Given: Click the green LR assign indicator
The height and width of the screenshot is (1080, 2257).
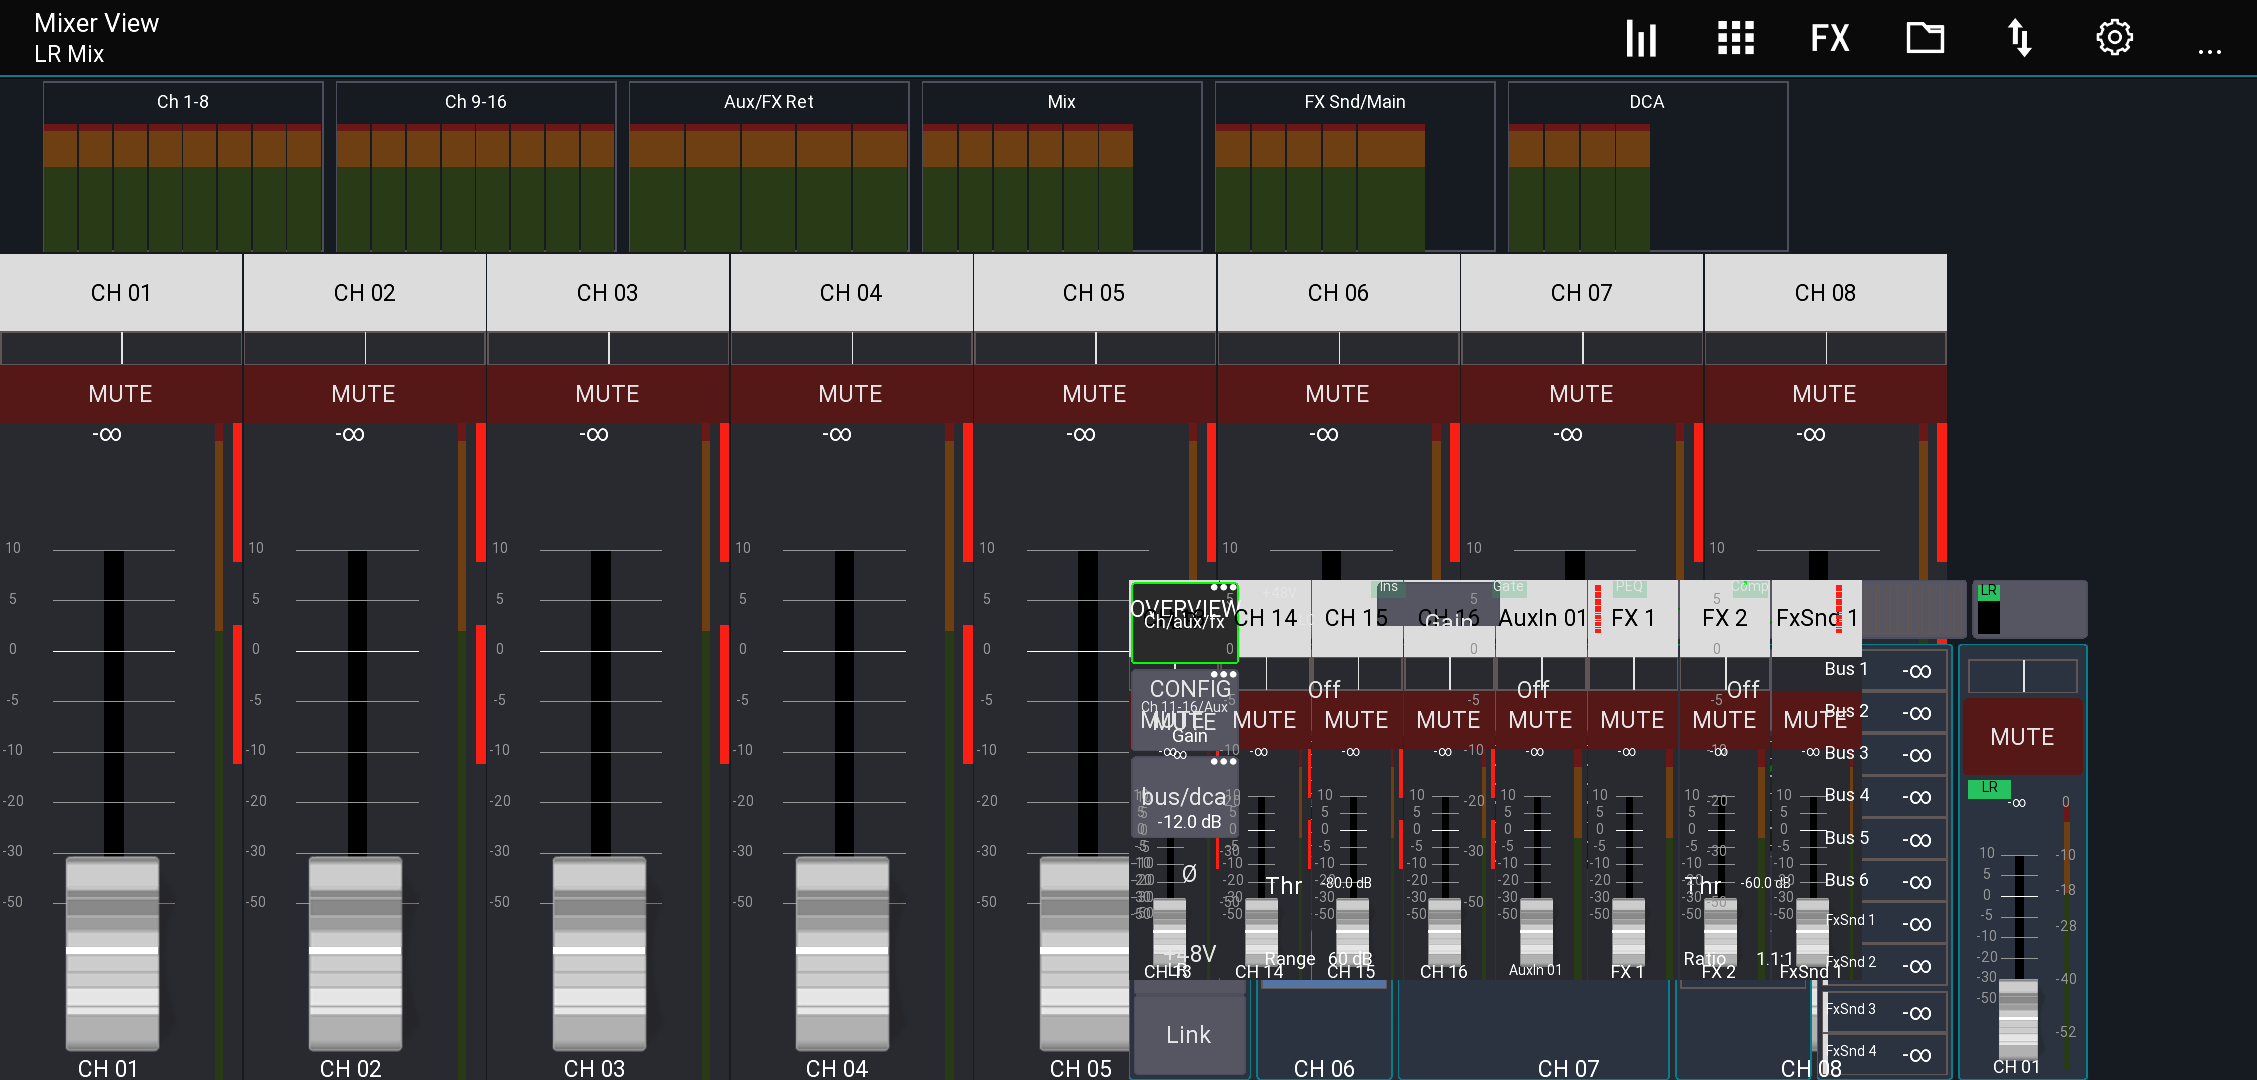Looking at the screenshot, I should [1989, 788].
